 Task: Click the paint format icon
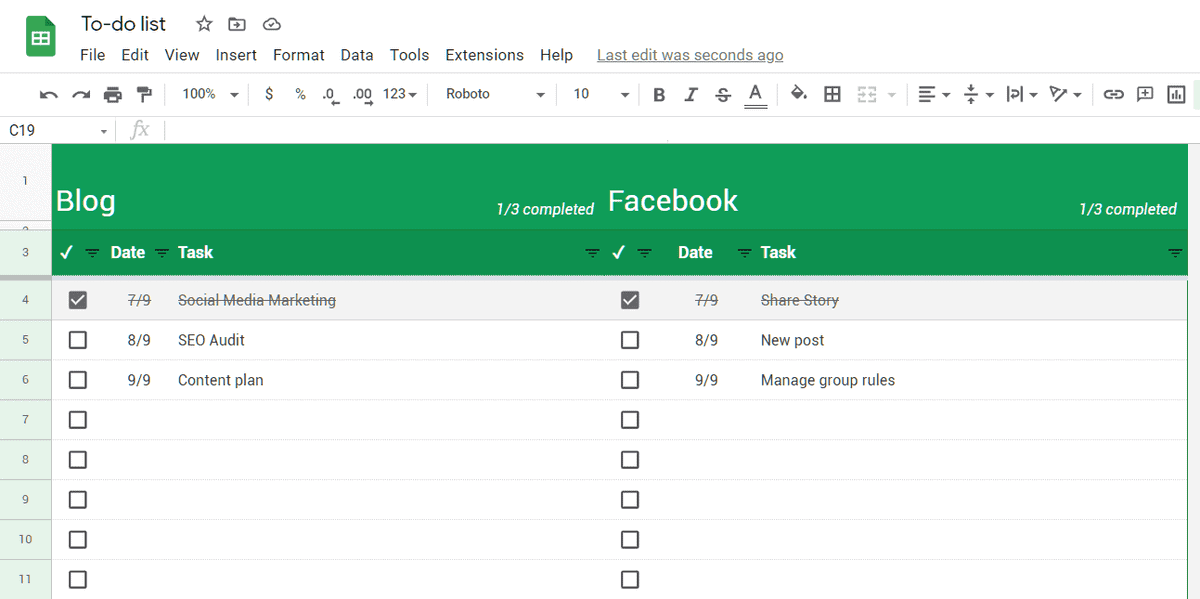click(142, 94)
